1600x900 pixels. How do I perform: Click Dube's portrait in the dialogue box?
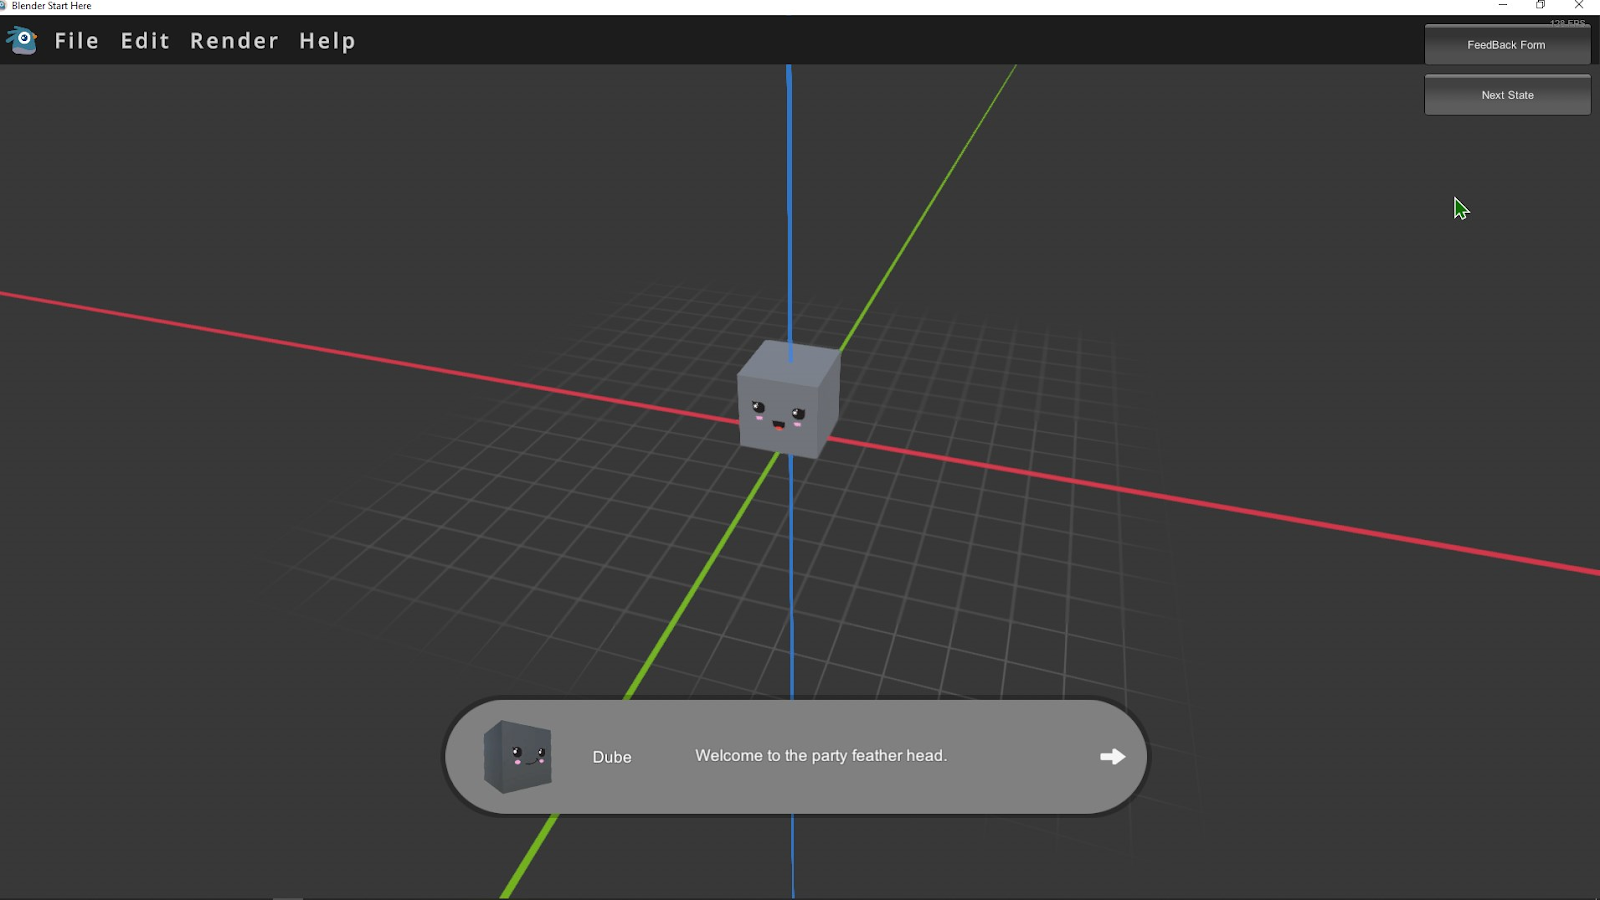click(518, 757)
